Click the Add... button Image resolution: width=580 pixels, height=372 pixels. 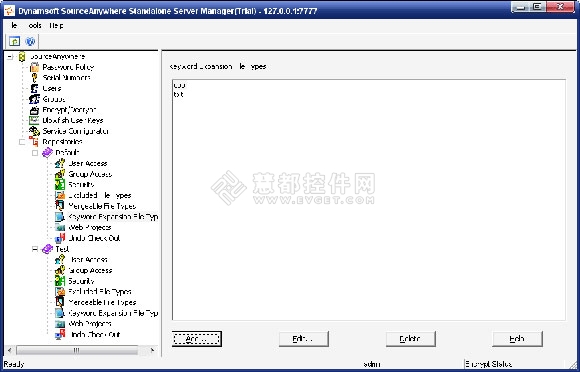197,339
